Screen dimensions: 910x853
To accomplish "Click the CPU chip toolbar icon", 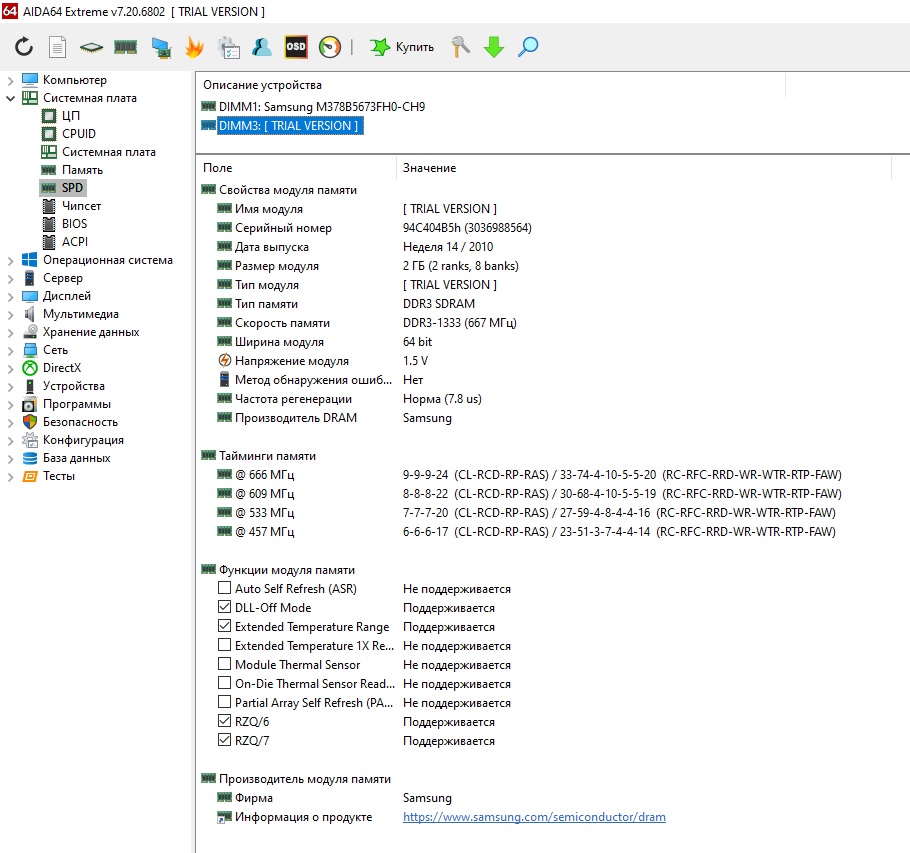I will coord(91,47).
